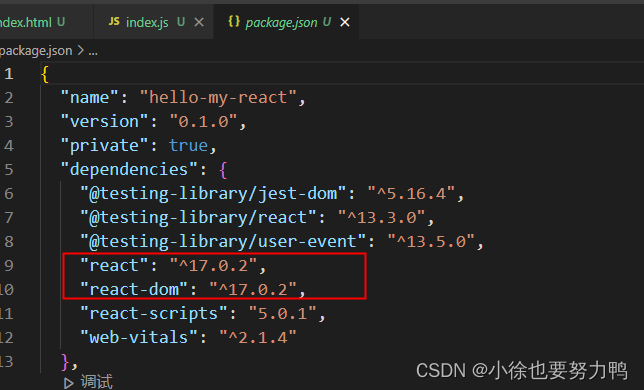
Task: Click the "name" key on line 2
Action: point(90,98)
